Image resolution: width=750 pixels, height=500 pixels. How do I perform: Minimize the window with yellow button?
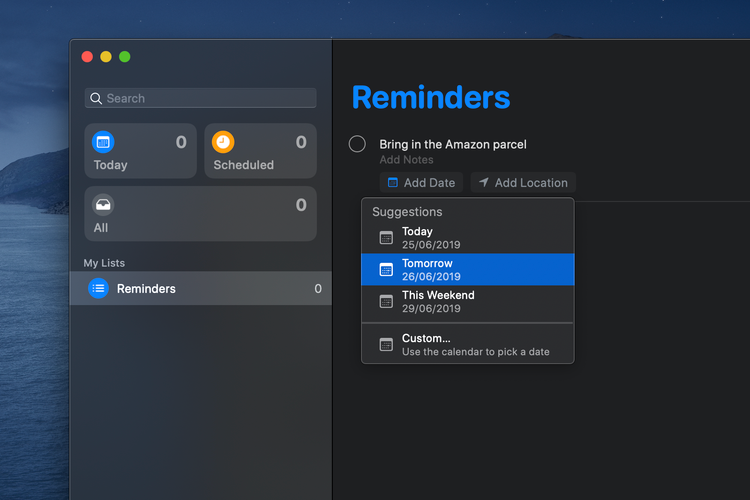(x=106, y=57)
